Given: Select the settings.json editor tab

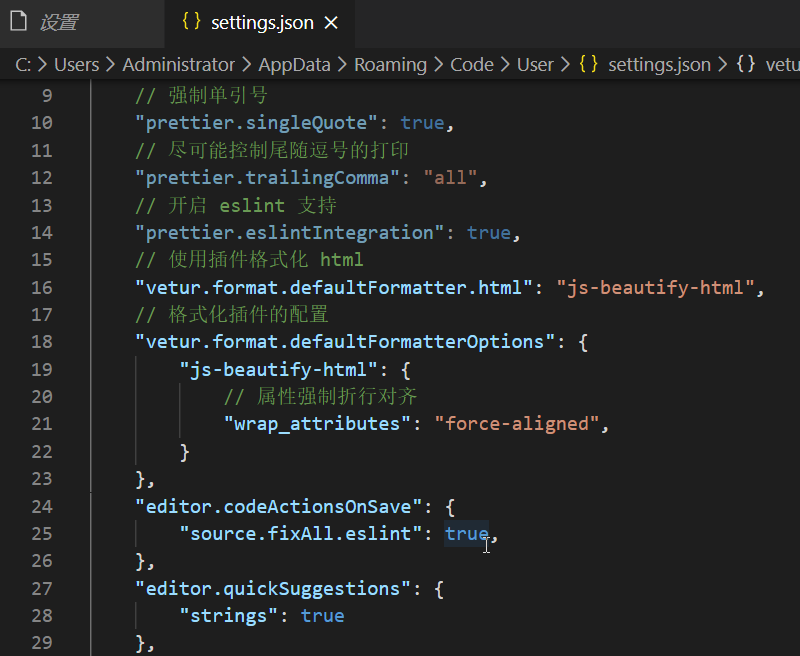Looking at the screenshot, I should click(260, 23).
